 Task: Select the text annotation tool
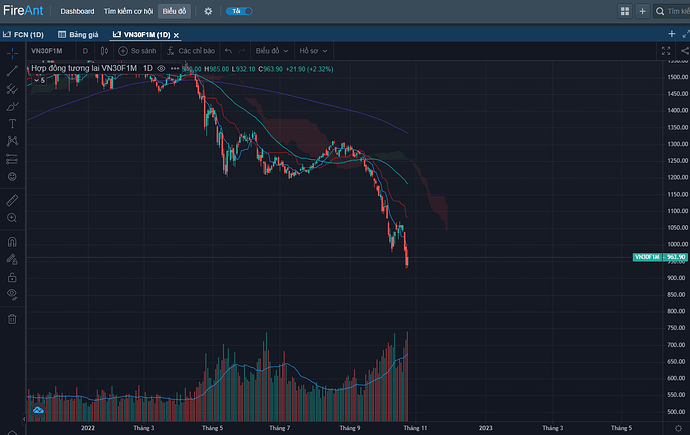[12, 123]
